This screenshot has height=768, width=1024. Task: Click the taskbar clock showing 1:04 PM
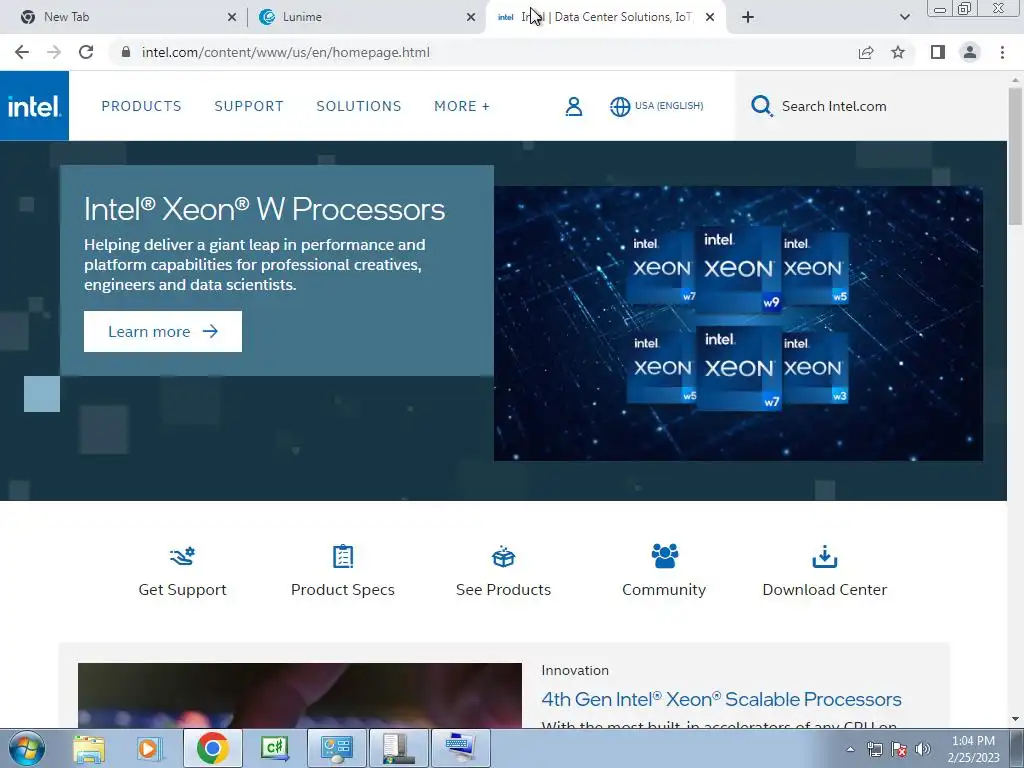click(x=973, y=749)
